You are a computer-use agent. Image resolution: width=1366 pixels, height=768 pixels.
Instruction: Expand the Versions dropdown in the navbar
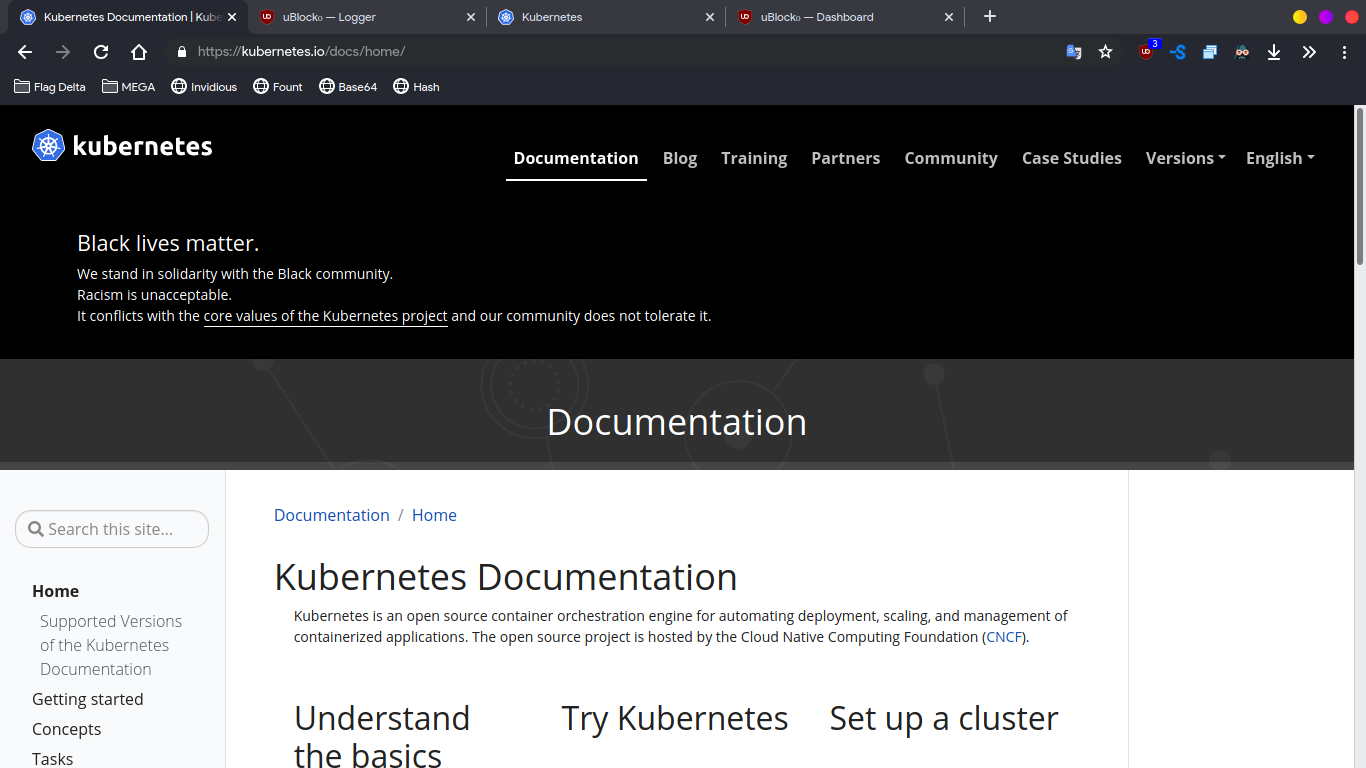tap(1186, 158)
